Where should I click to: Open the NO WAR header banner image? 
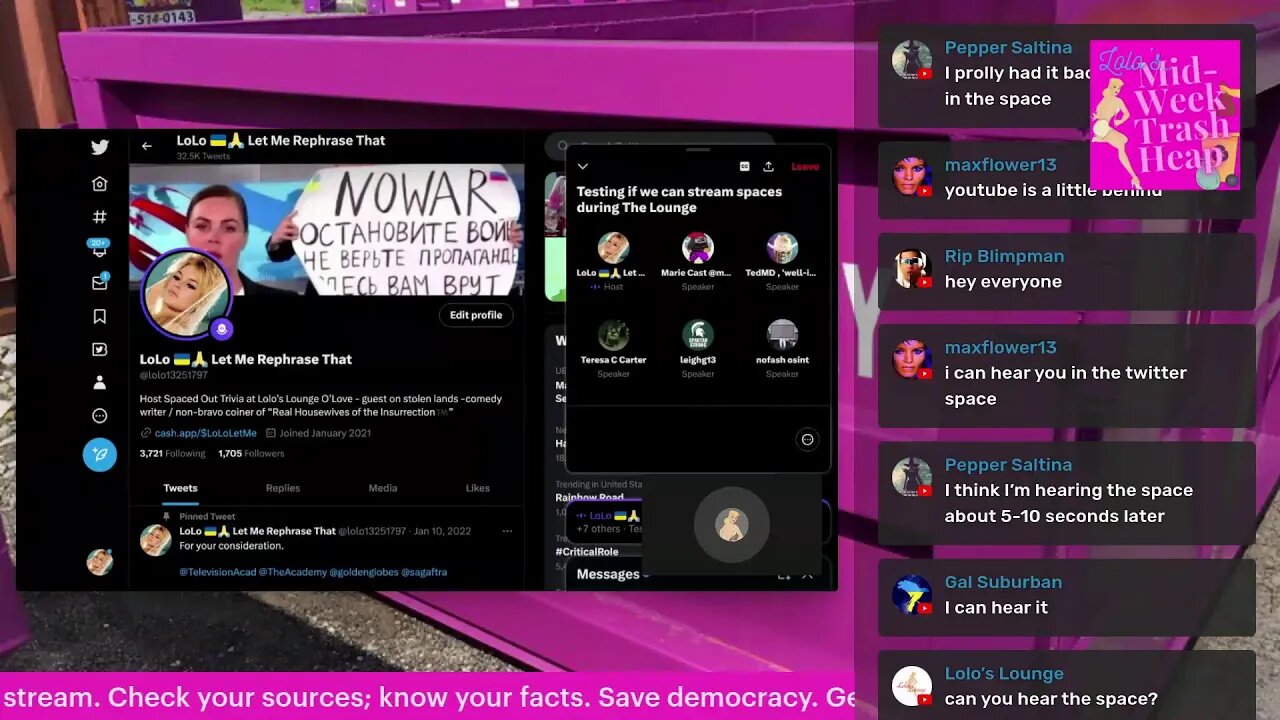[327, 230]
